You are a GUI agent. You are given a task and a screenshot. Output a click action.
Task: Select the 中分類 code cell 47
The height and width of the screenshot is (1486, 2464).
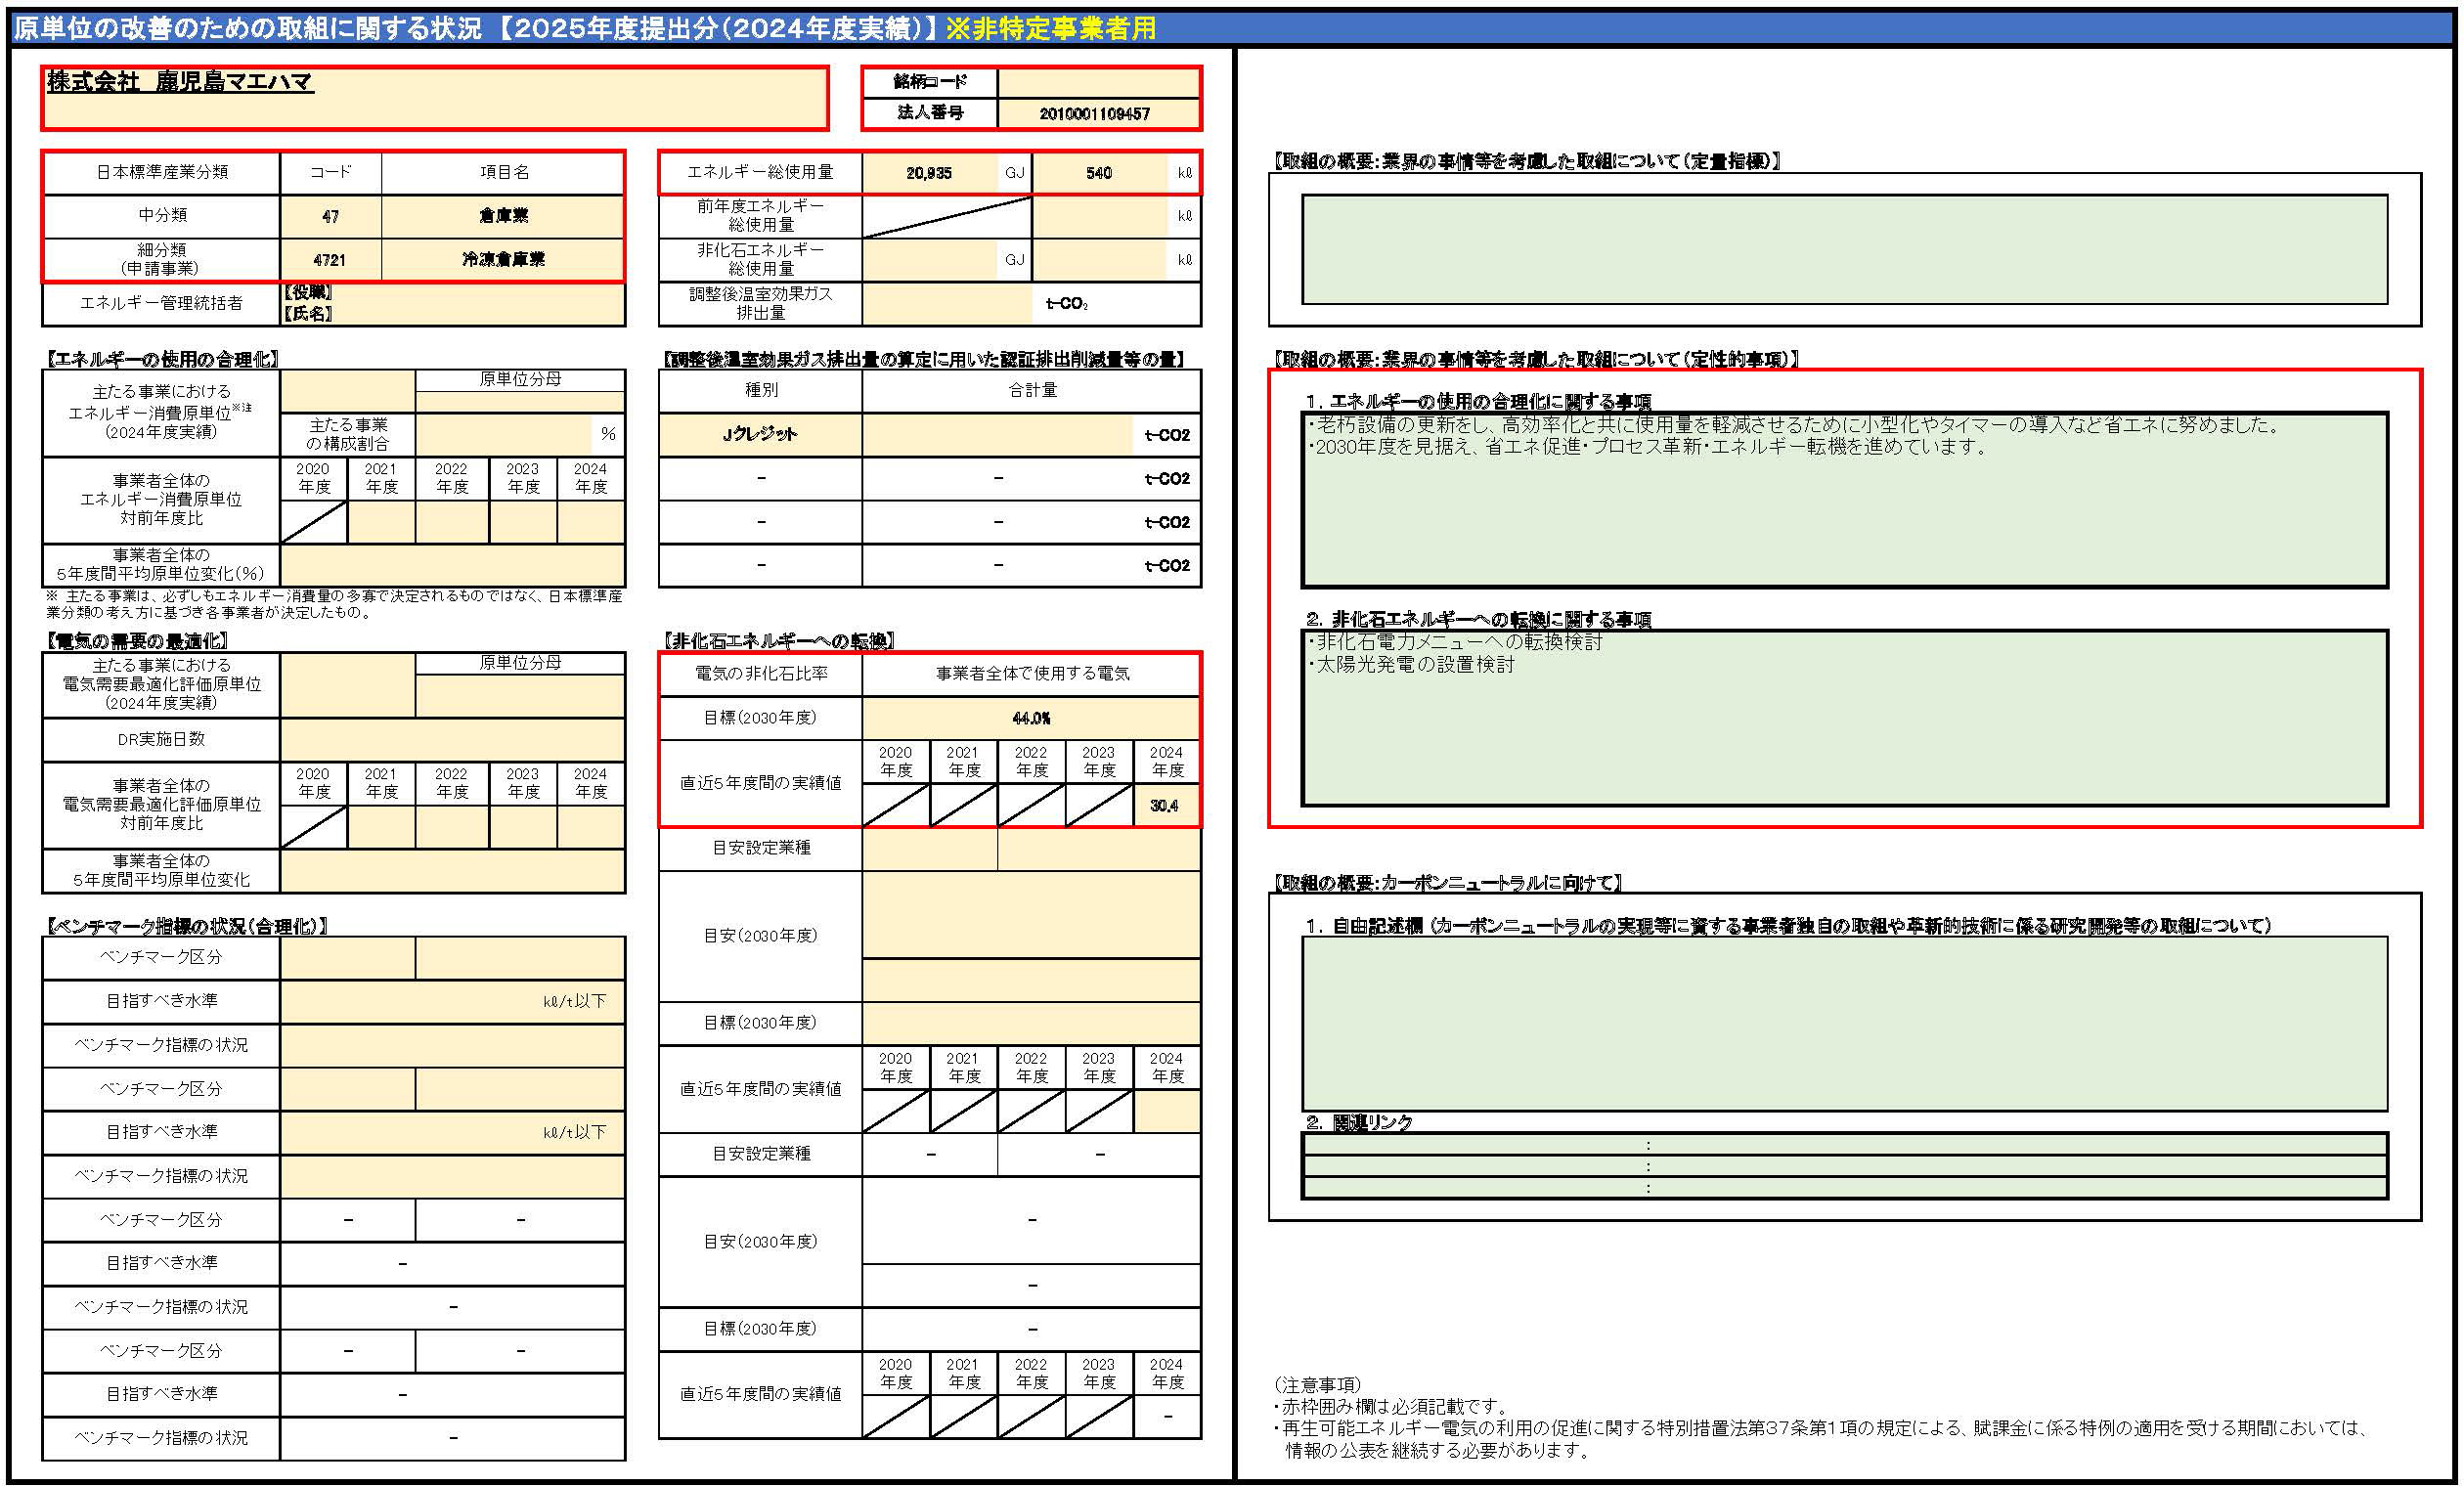click(x=330, y=216)
